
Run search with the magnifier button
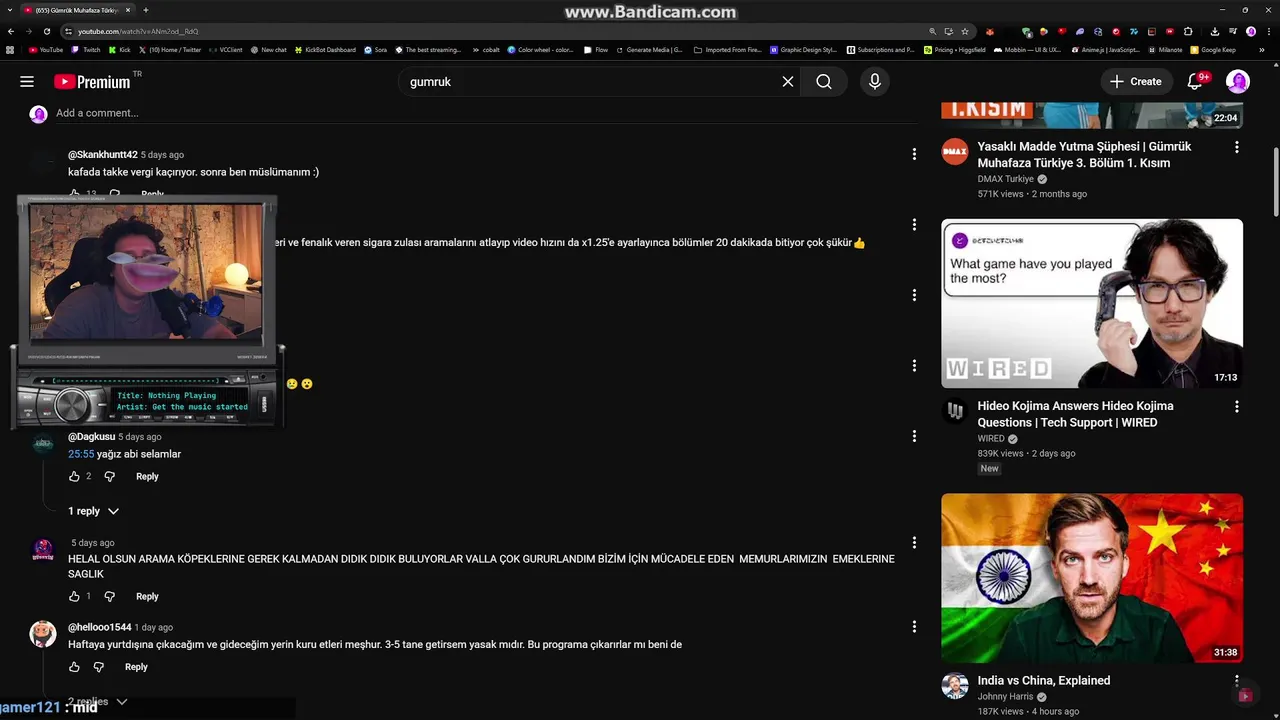(x=824, y=82)
